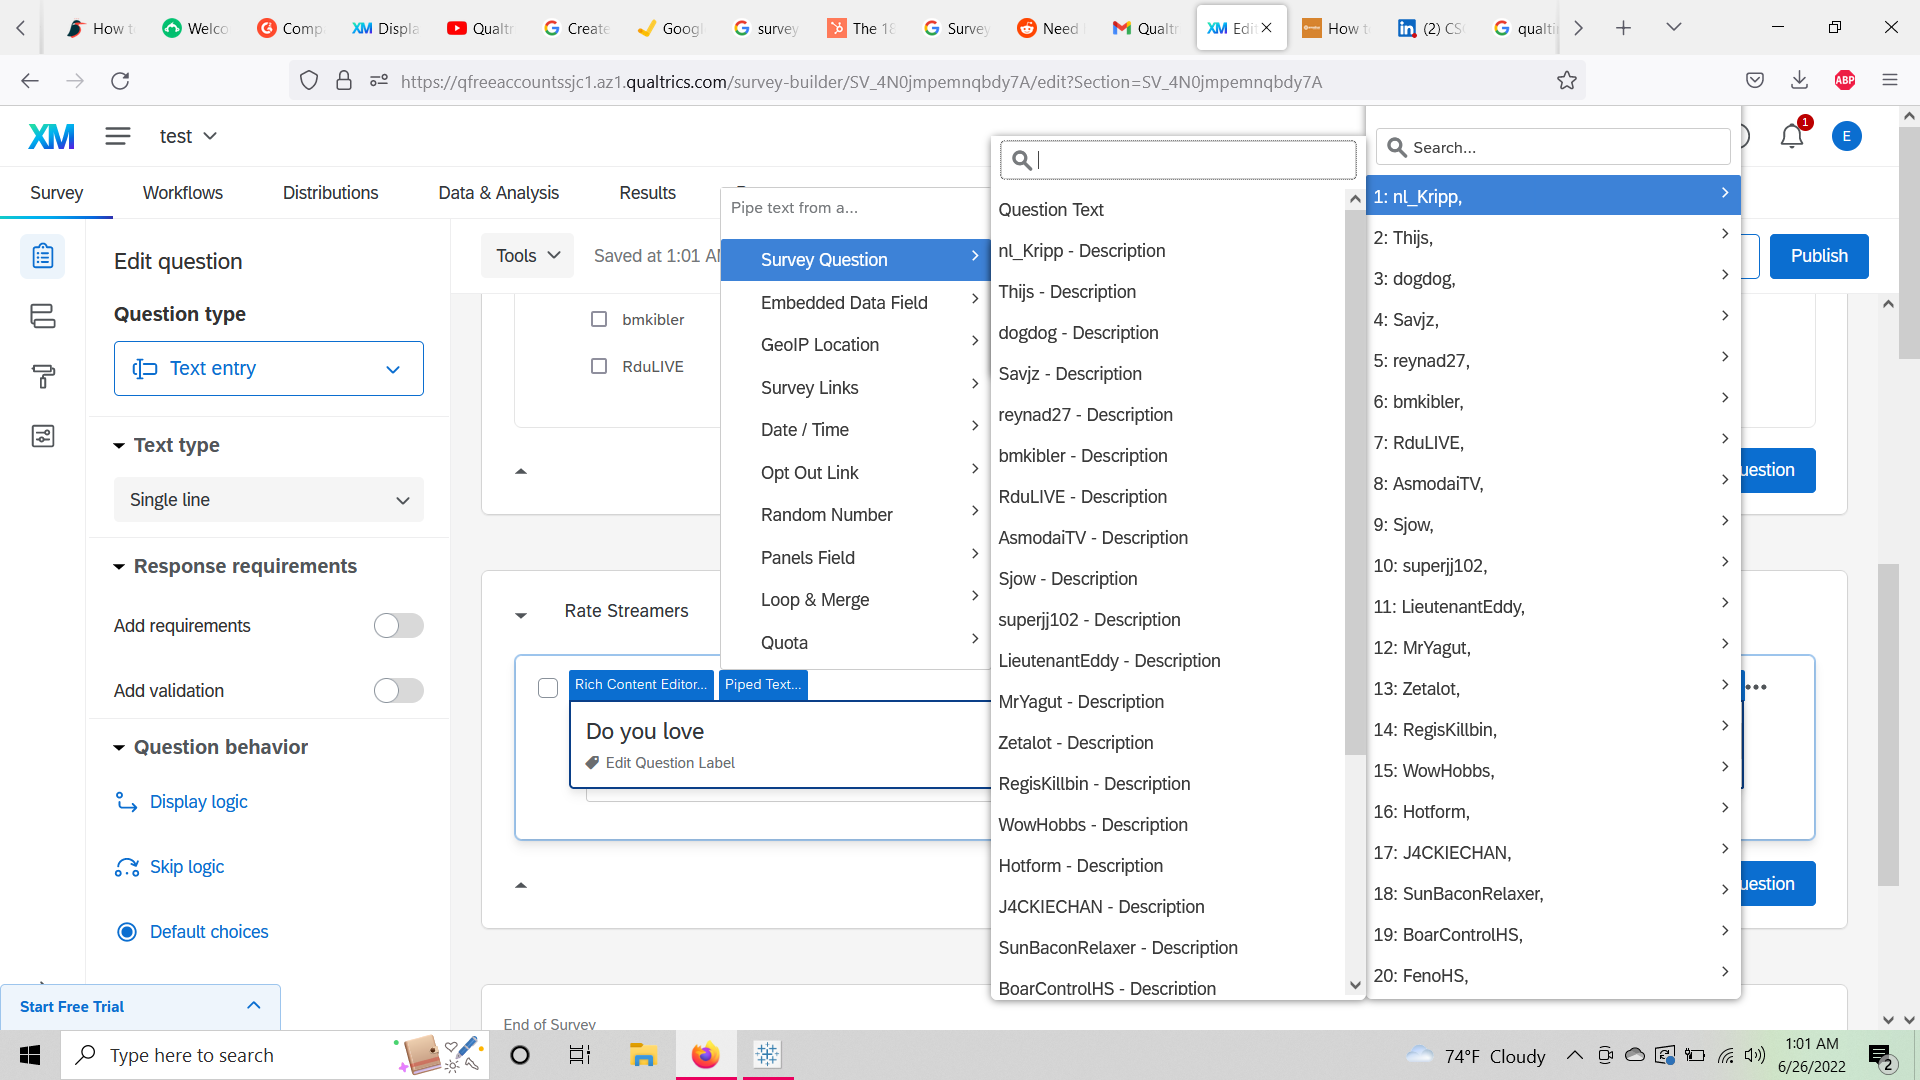Switch to the Data & Analysis tab
The width and height of the screenshot is (1920, 1080).
point(499,193)
